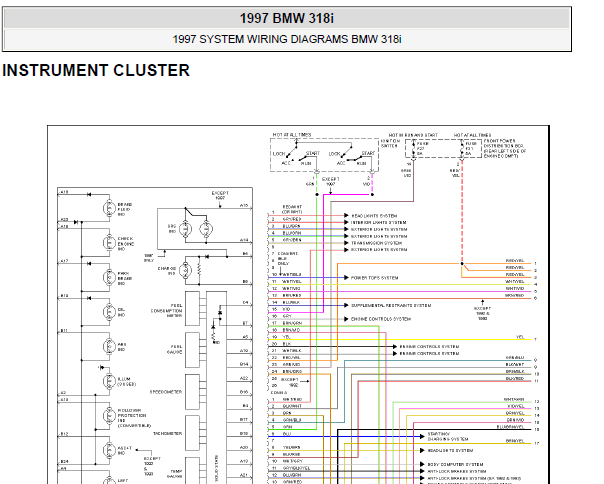Click the 'ASC+T IND' label
This screenshot has width=604, height=484.
[x=125, y=451]
